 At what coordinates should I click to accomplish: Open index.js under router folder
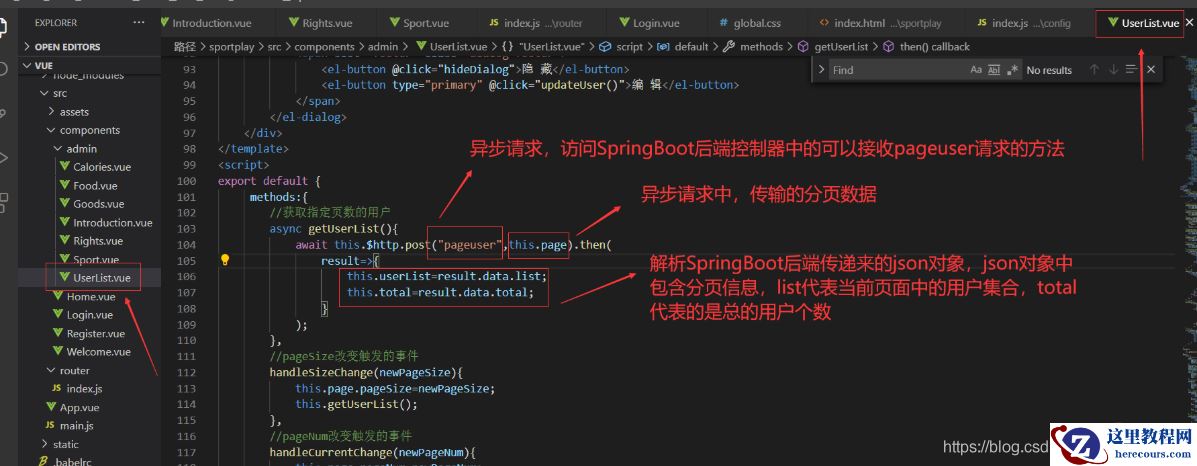click(84, 389)
